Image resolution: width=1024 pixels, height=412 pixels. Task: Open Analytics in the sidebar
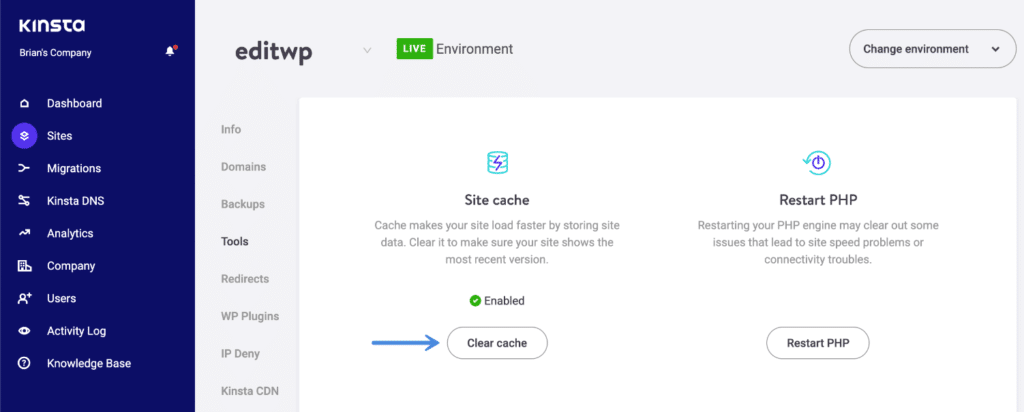coord(70,233)
